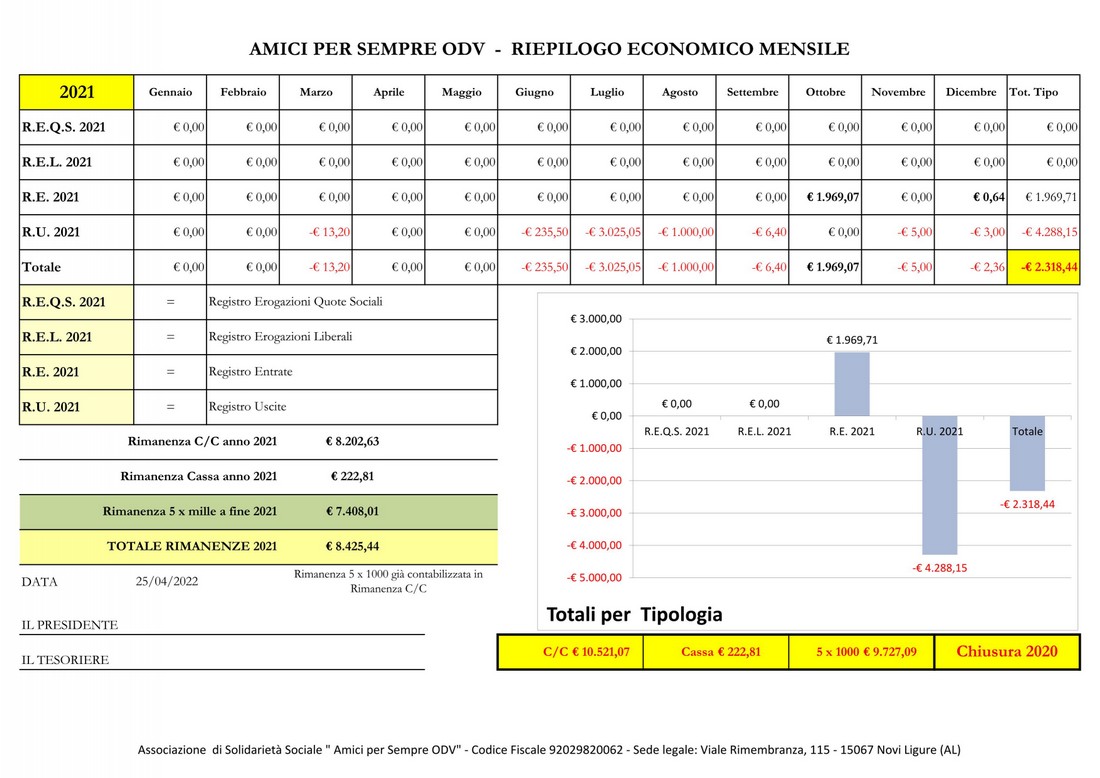Select Rimanenza Cassa anno 2021 label
Screen dimensions: 1100x778
tap(199, 476)
